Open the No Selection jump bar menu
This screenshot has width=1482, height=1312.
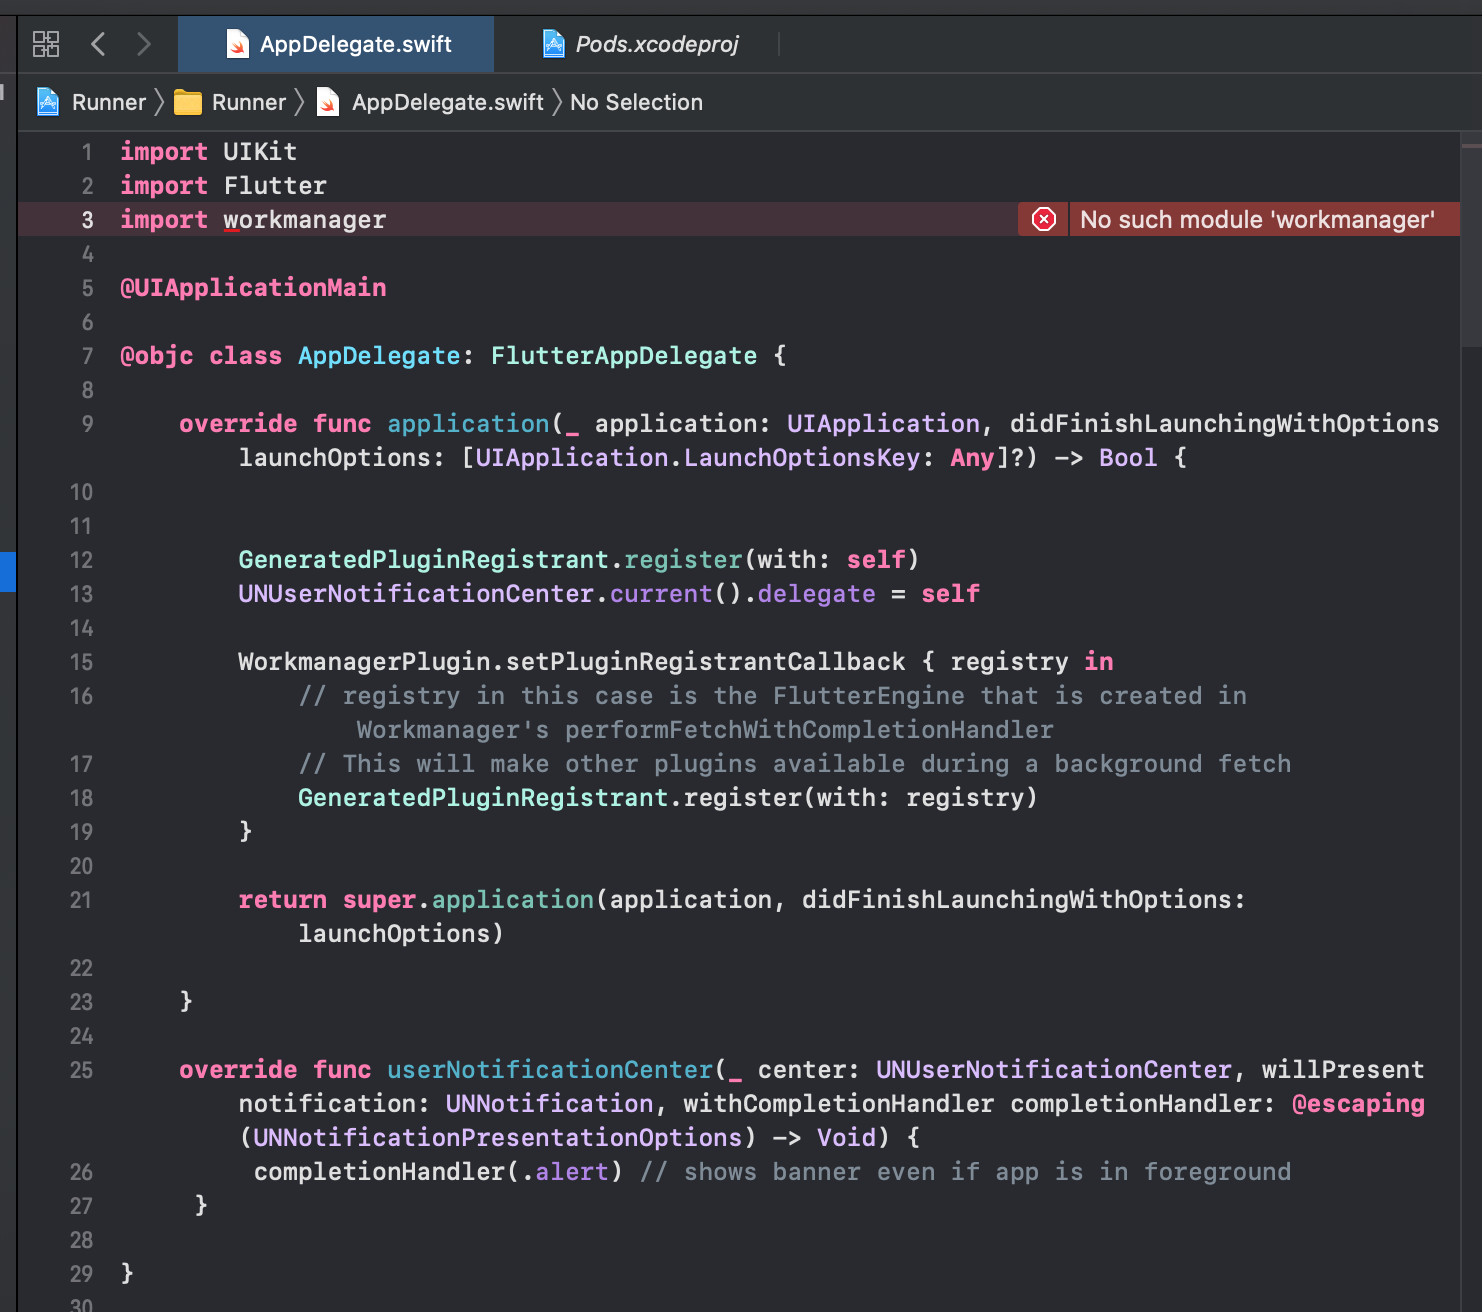pos(636,101)
